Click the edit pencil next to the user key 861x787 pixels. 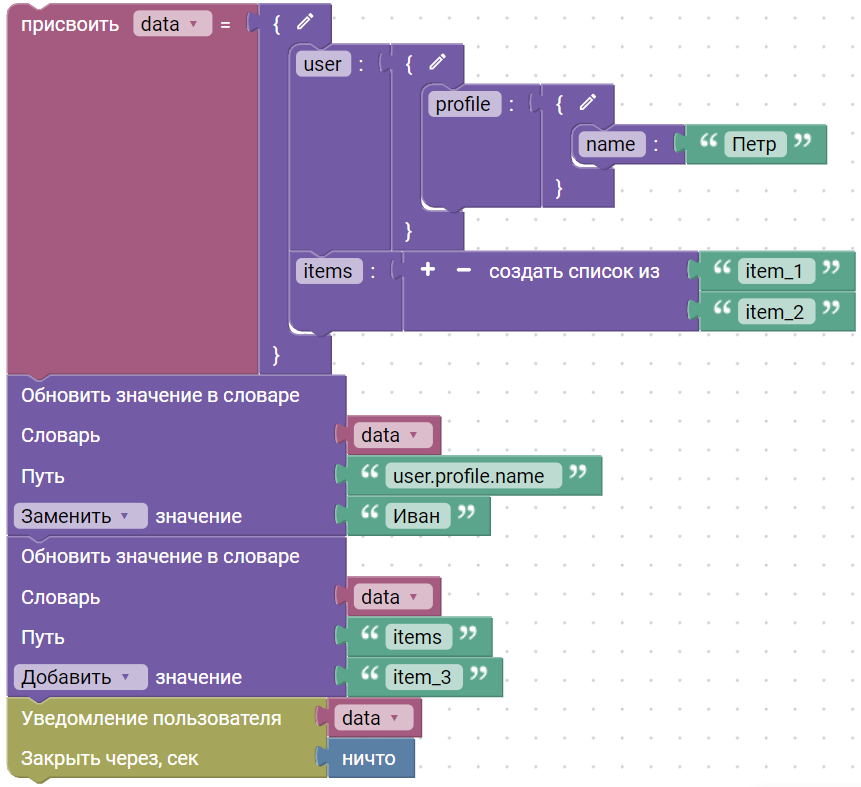[437, 63]
